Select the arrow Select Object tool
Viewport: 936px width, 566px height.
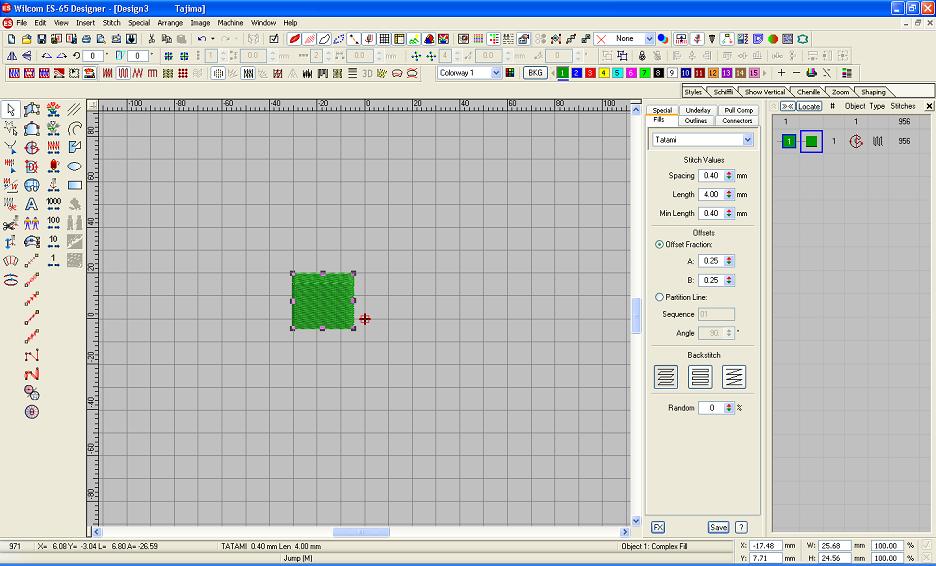tap(11, 109)
